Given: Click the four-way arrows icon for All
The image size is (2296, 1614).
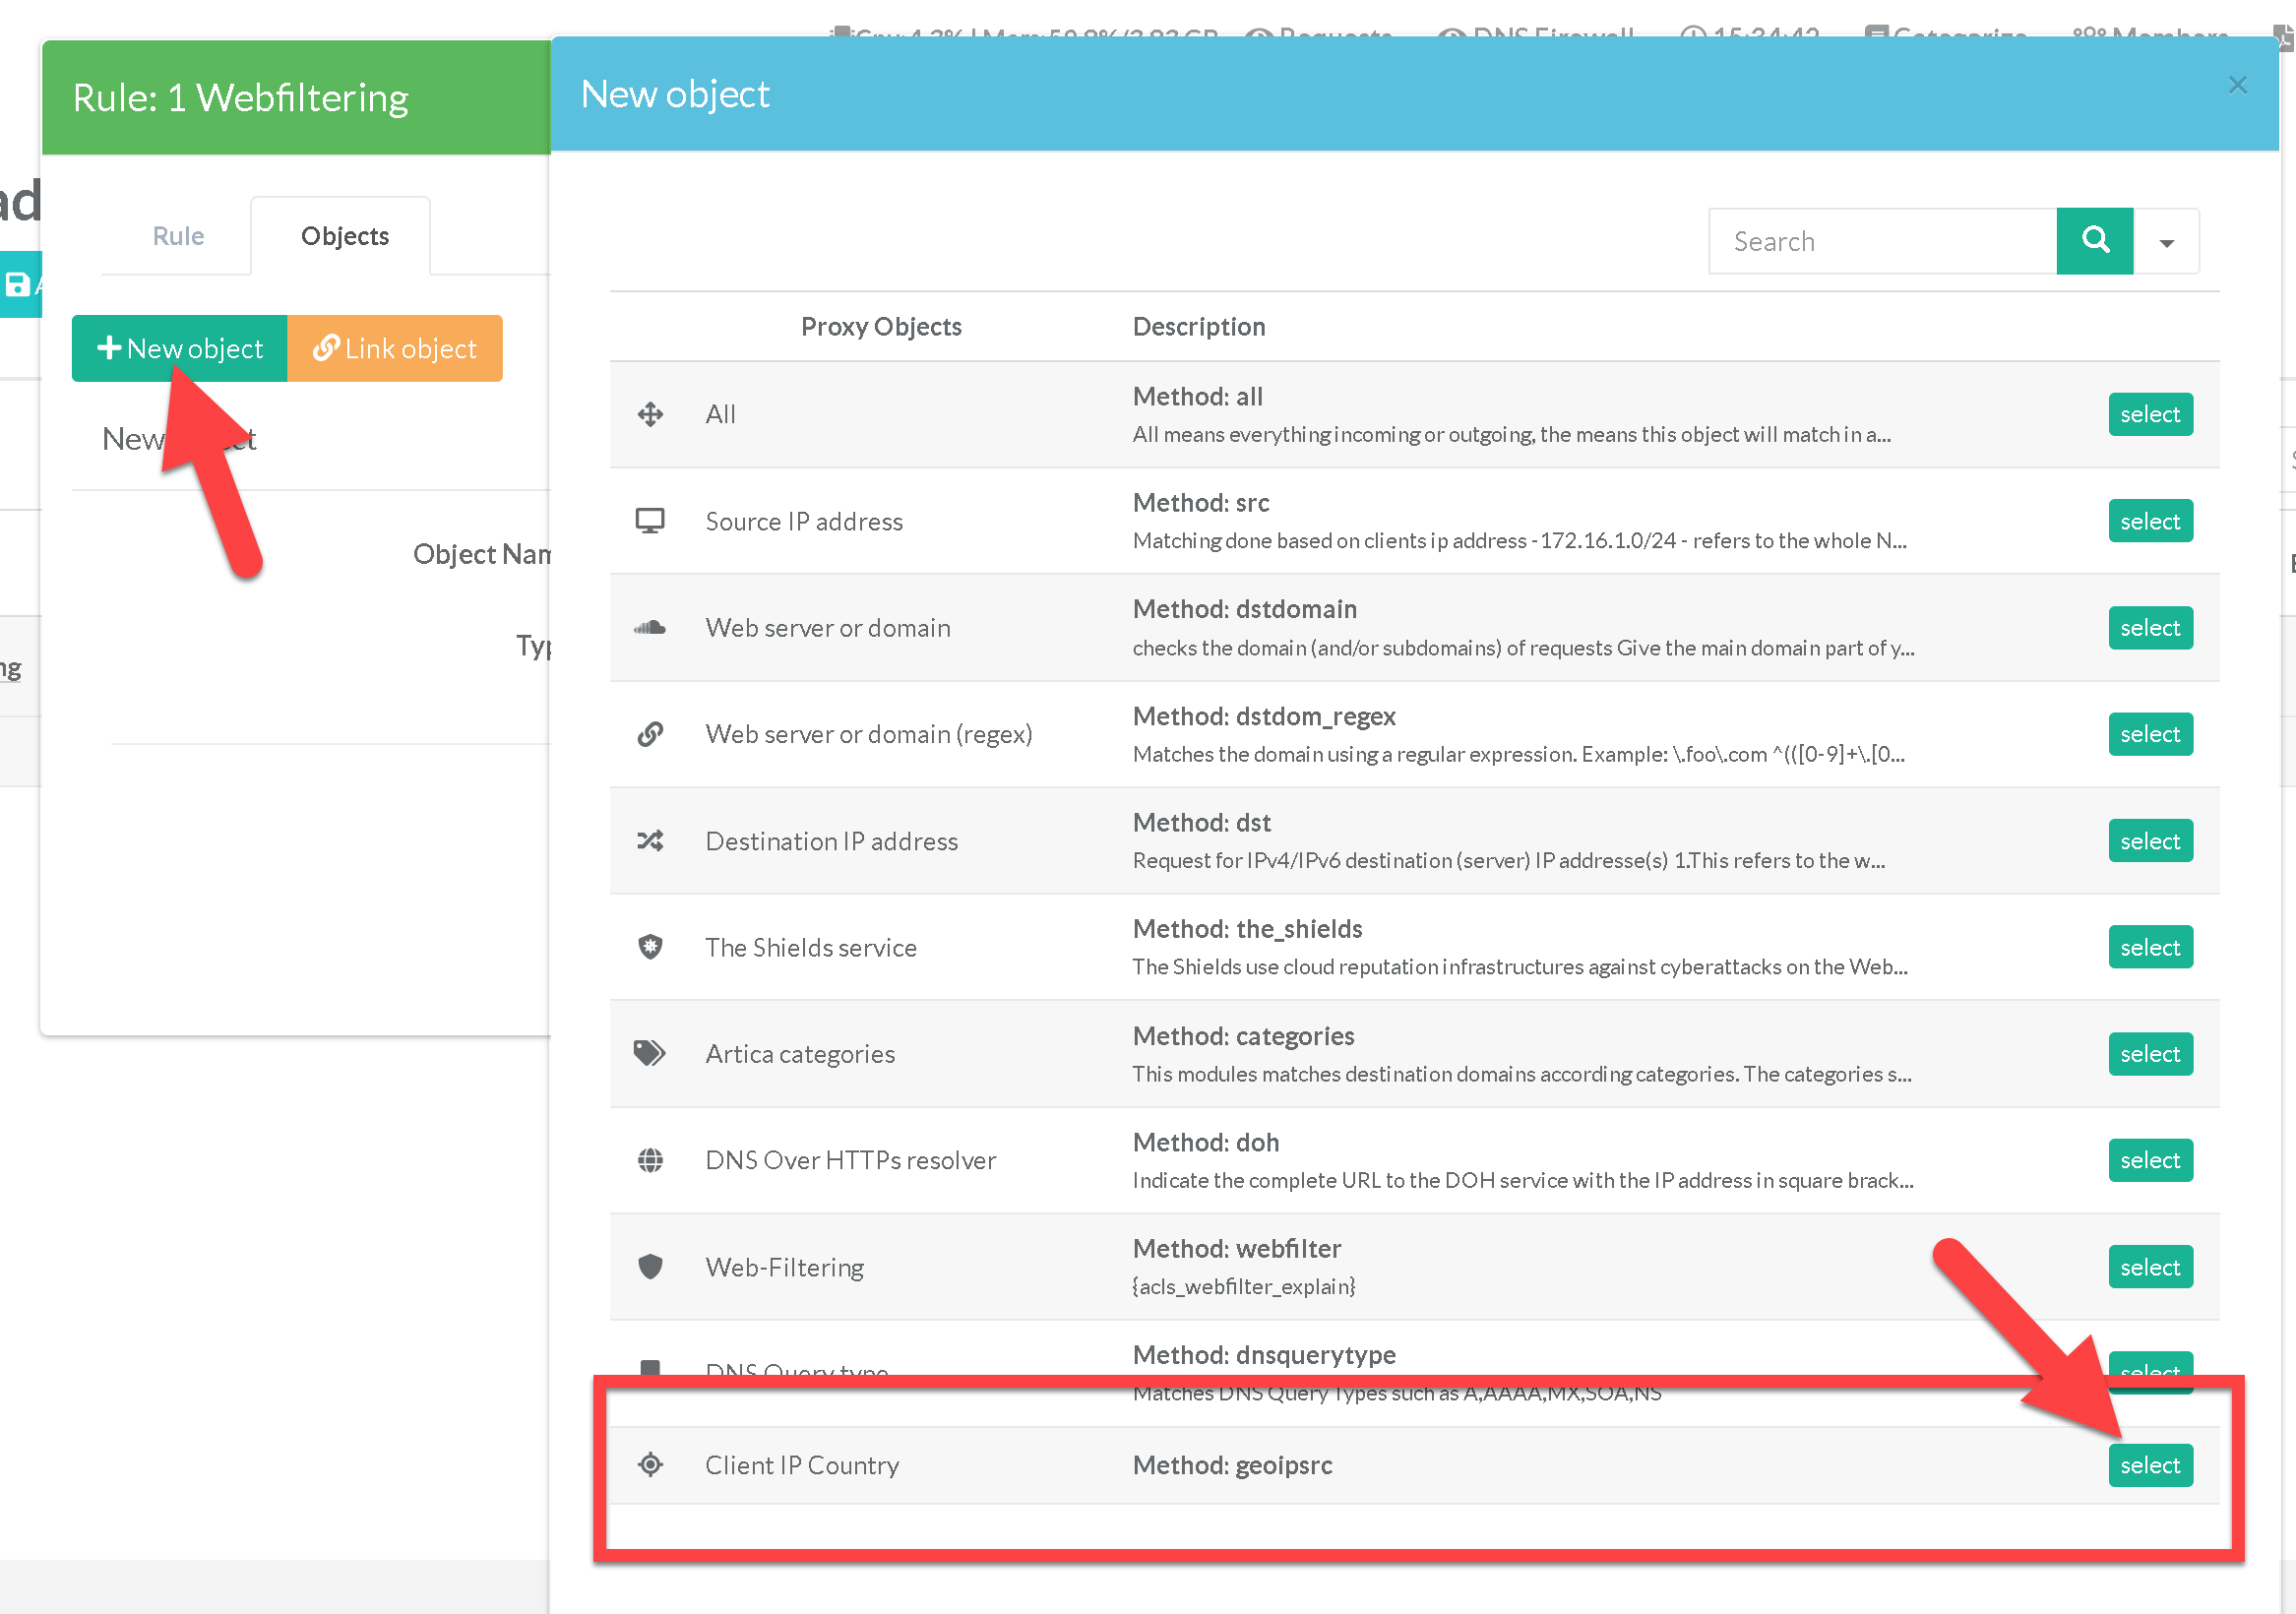Looking at the screenshot, I should [650, 414].
